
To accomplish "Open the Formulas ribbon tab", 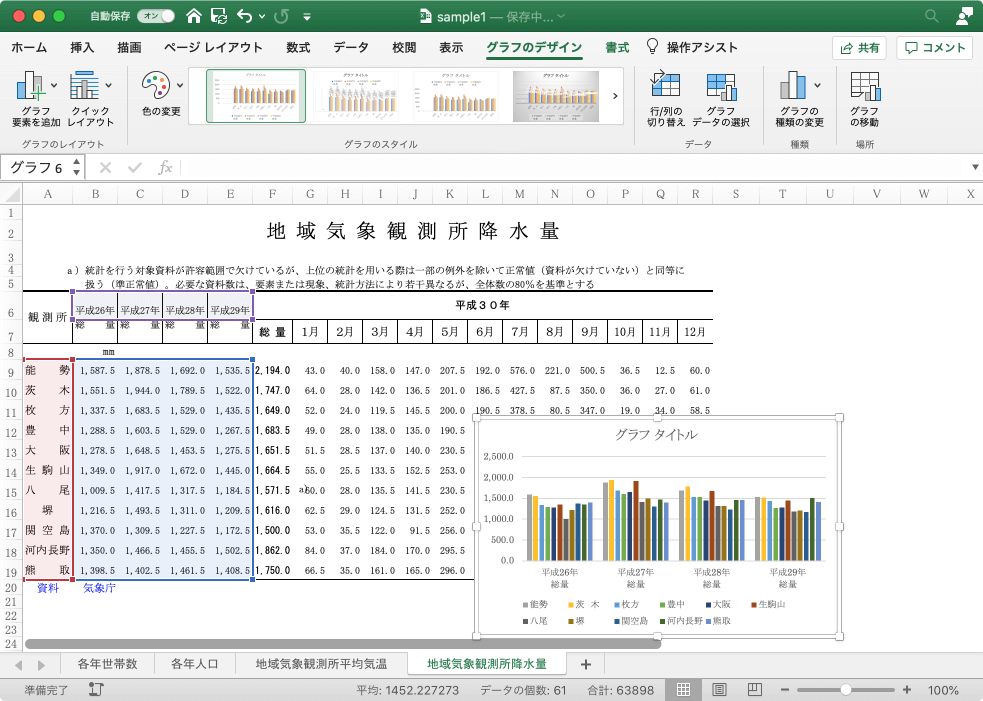I will (298, 47).
